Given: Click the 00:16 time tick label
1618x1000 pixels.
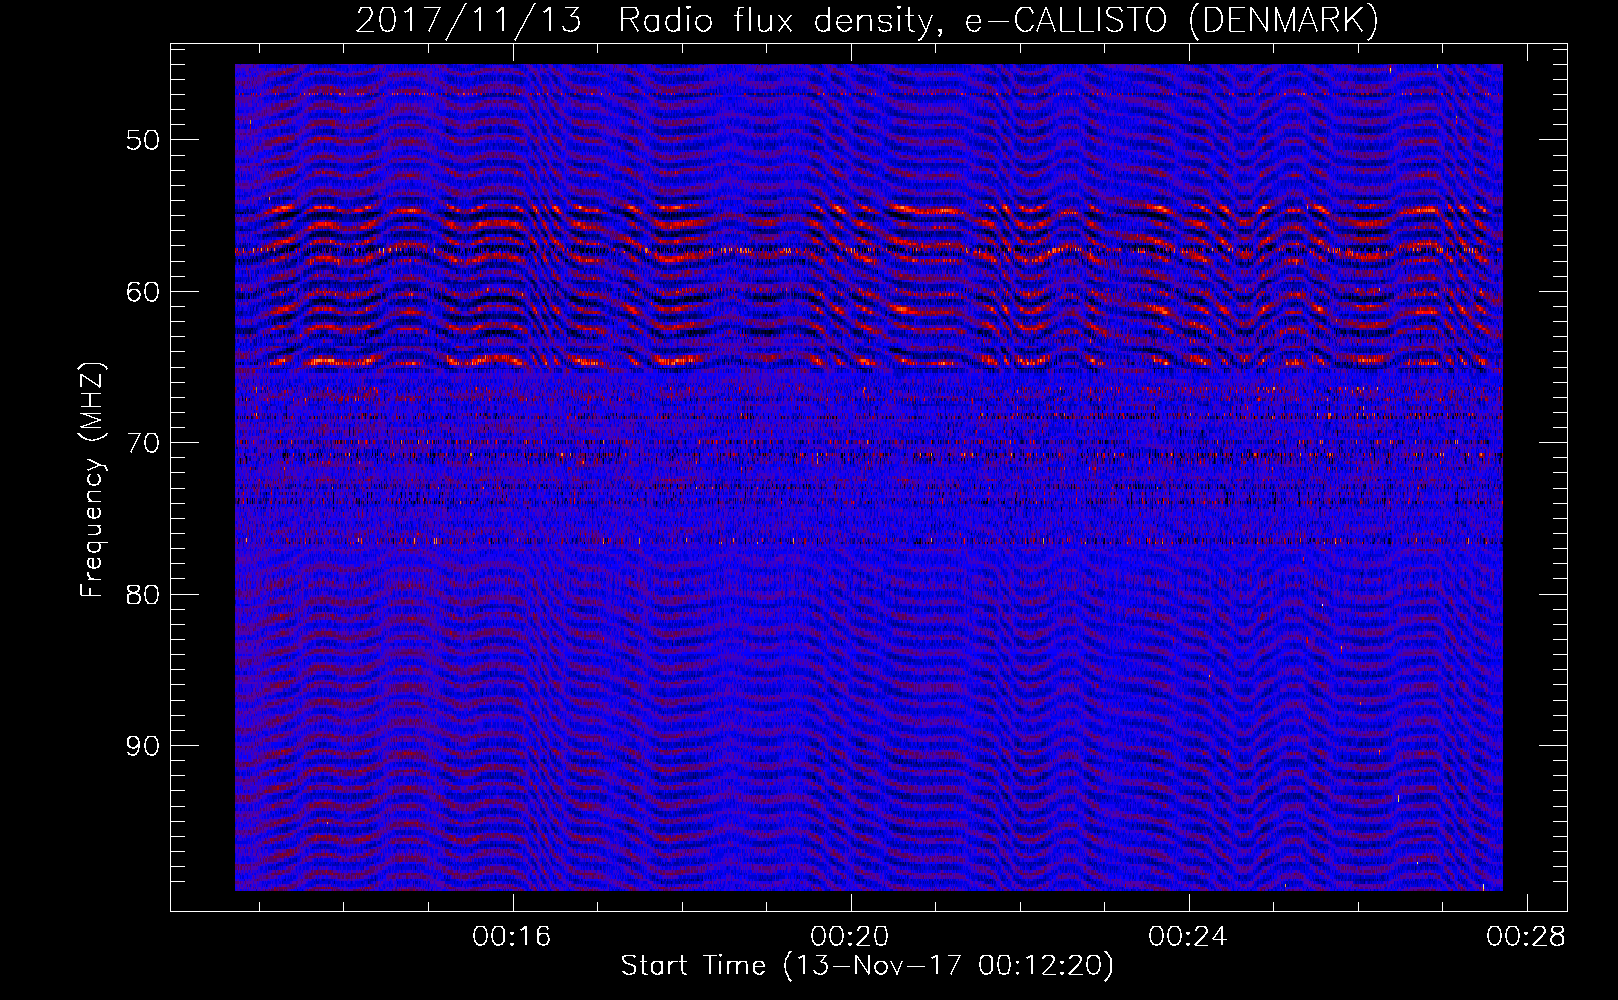Looking at the screenshot, I should 512,936.
